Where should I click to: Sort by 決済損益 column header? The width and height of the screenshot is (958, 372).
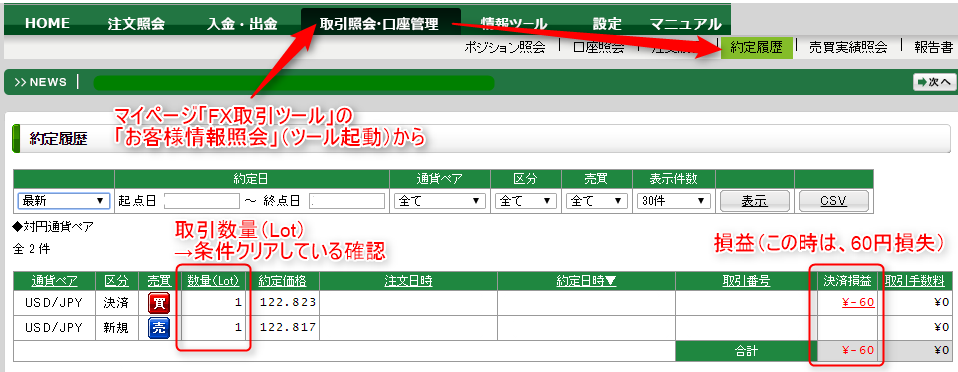(847, 281)
